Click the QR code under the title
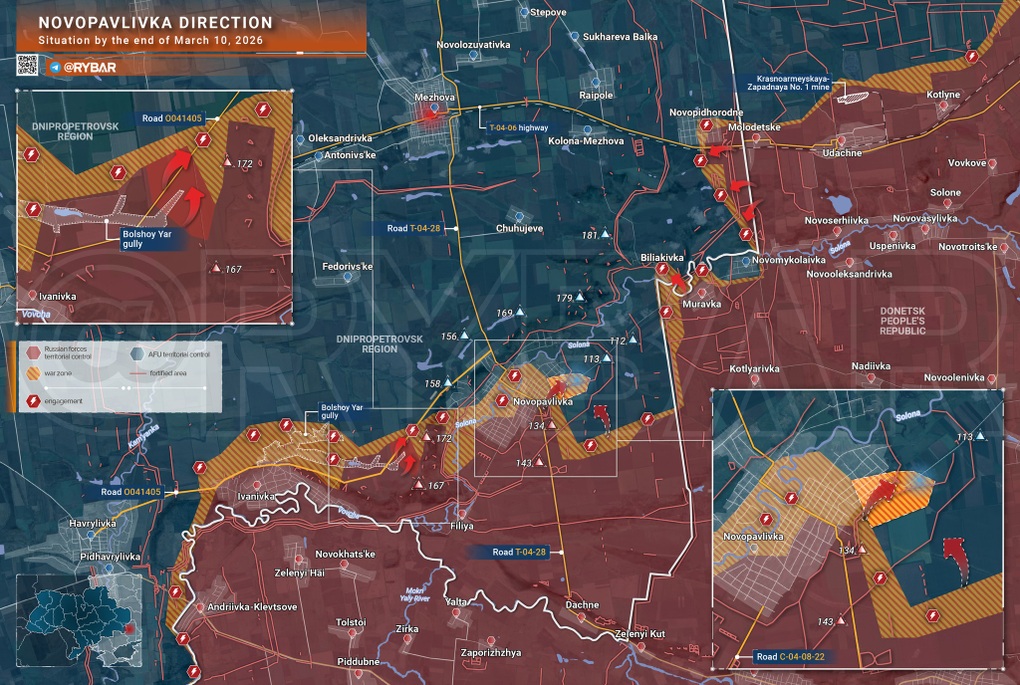 point(28,66)
